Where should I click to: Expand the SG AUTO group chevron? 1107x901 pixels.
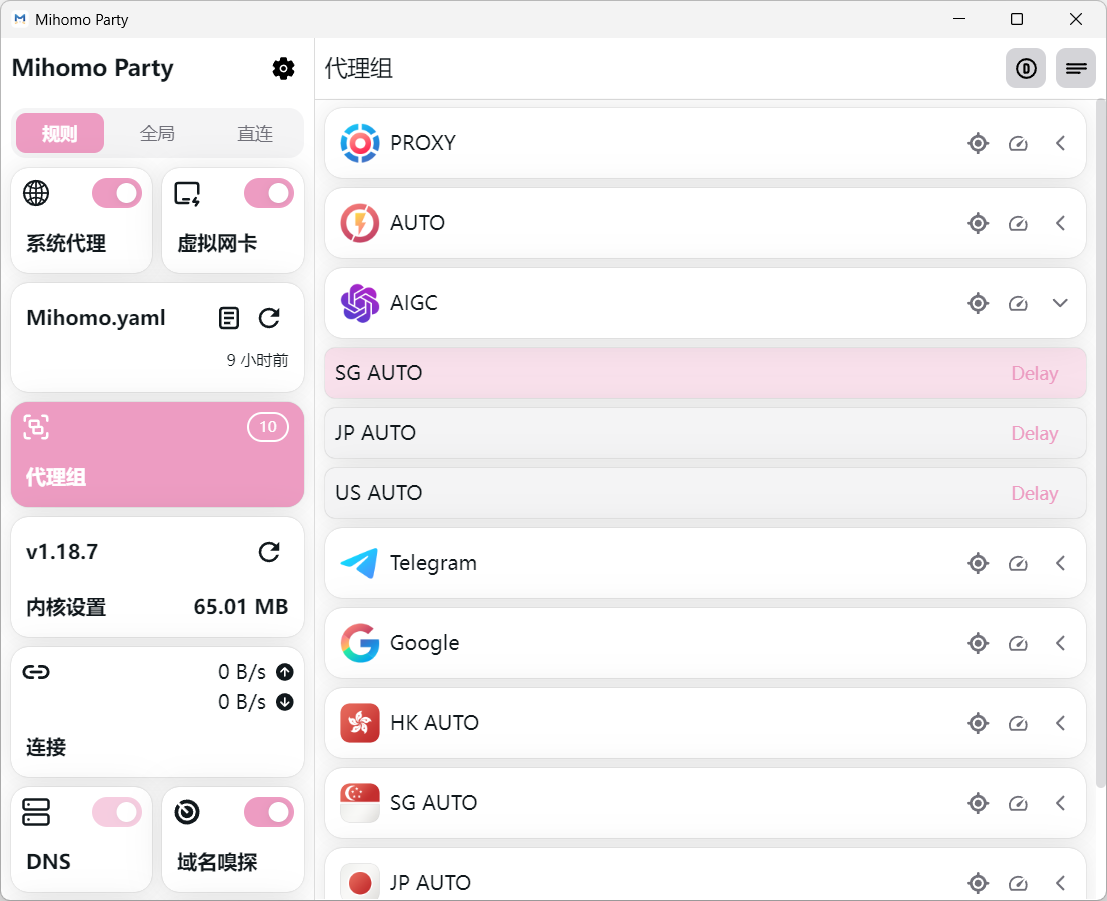point(1061,803)
